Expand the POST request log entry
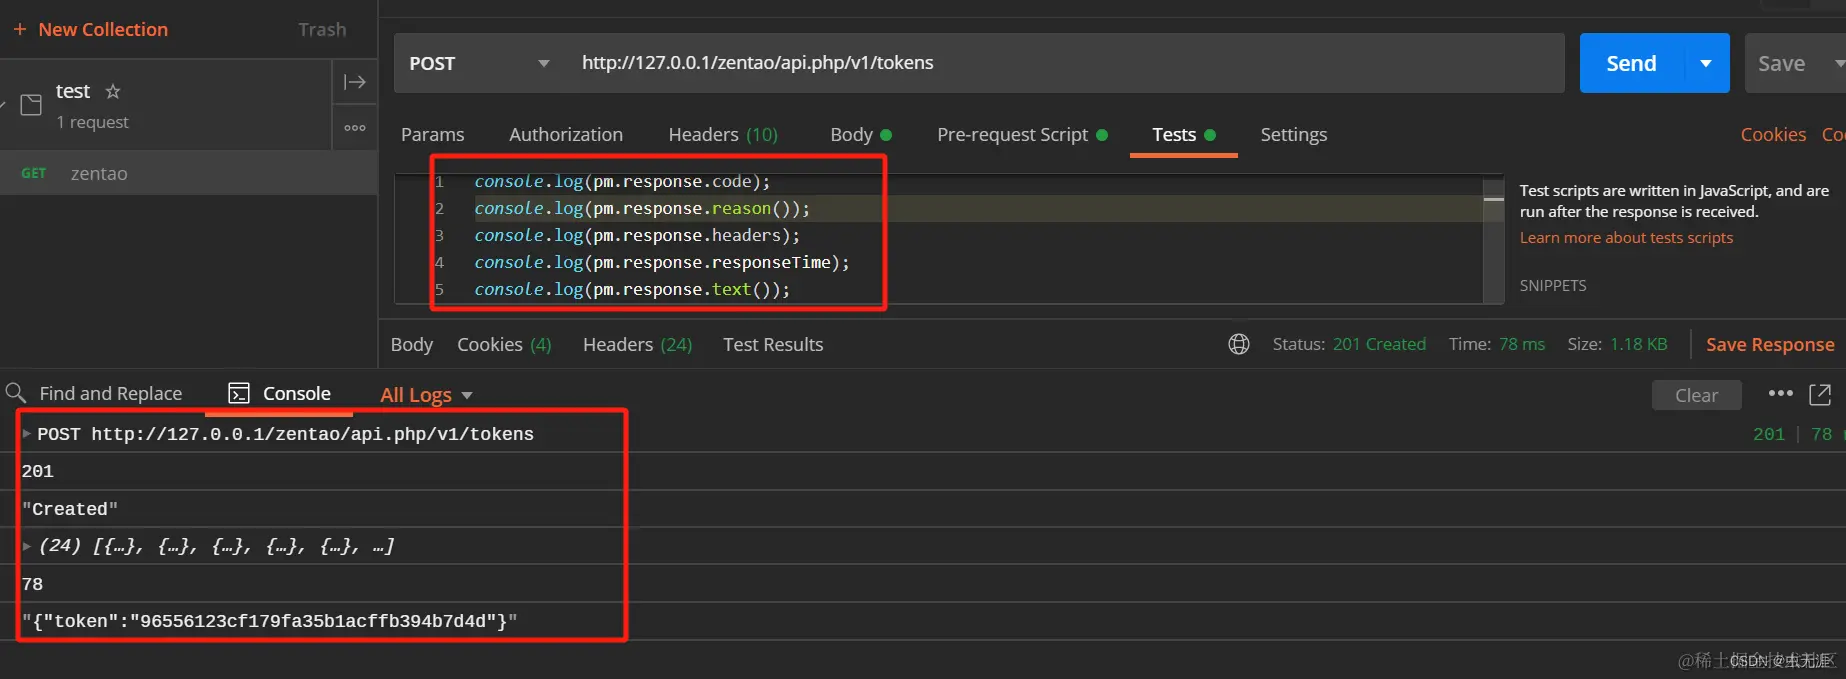 click(27, 434)
